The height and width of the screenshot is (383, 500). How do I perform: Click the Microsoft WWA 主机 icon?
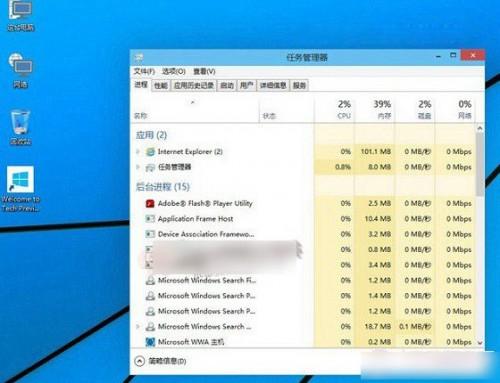coord(150,342)
